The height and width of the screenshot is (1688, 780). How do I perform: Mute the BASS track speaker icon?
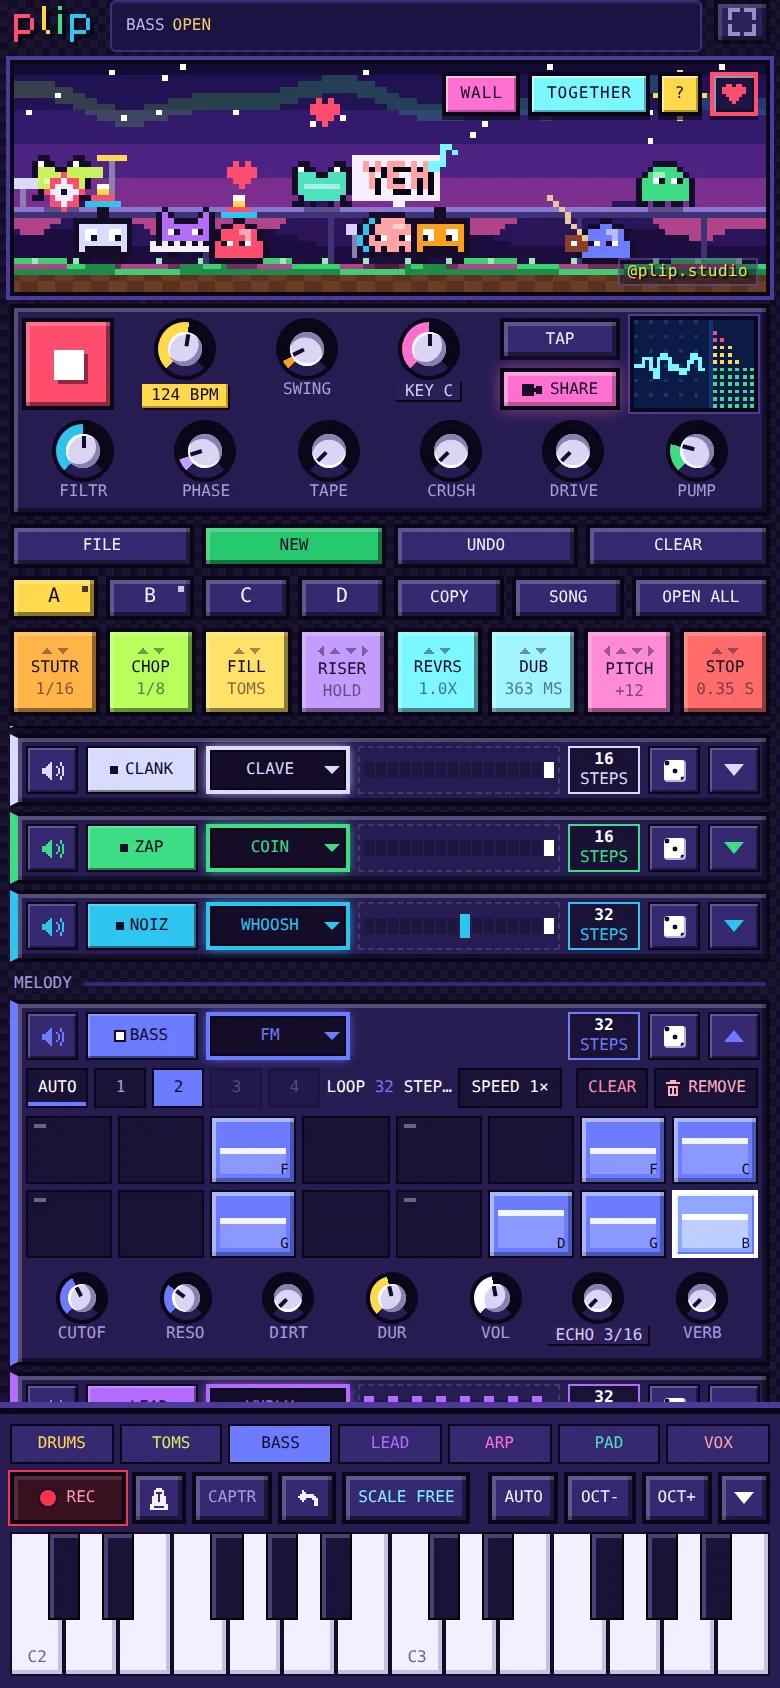52,1036
